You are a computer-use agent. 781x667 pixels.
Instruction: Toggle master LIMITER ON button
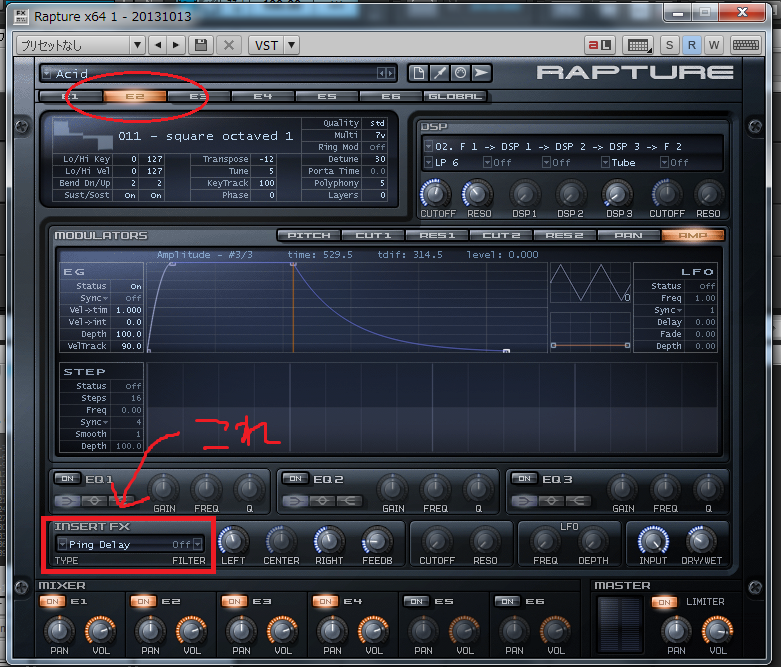664,602
